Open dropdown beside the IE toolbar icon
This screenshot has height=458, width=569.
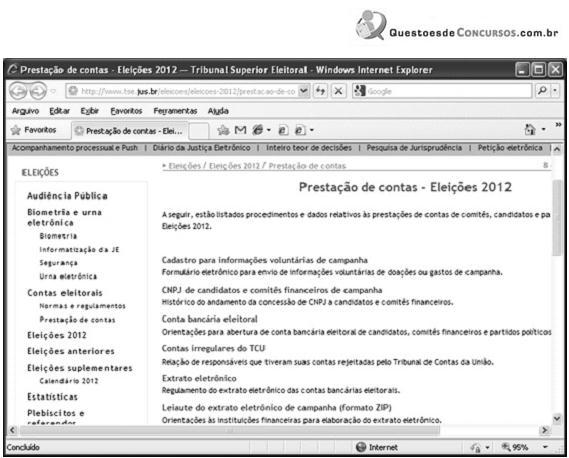tap(269, 130)
